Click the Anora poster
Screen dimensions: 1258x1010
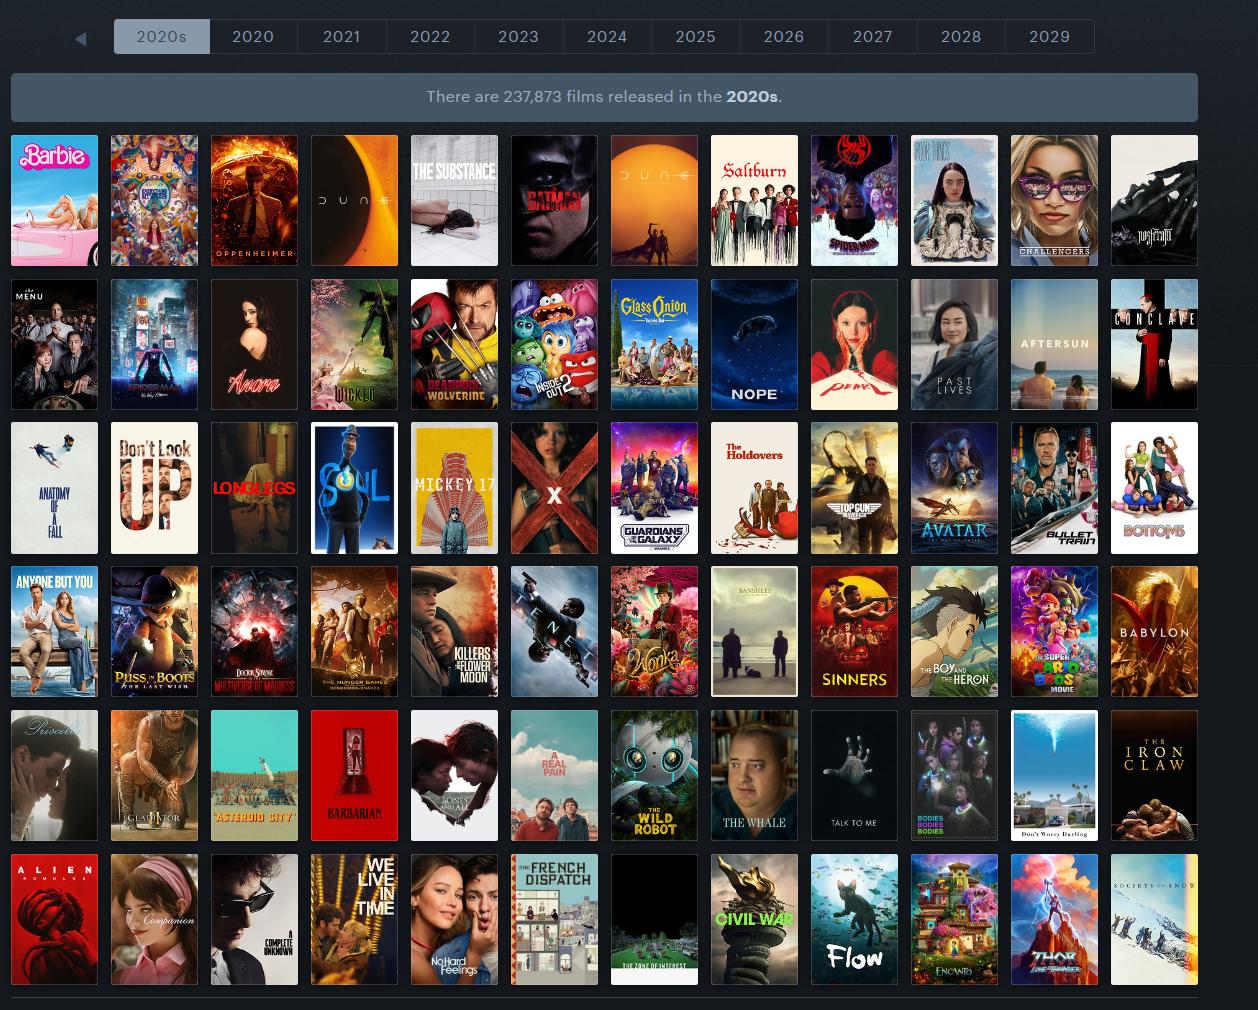coord(255,345)
